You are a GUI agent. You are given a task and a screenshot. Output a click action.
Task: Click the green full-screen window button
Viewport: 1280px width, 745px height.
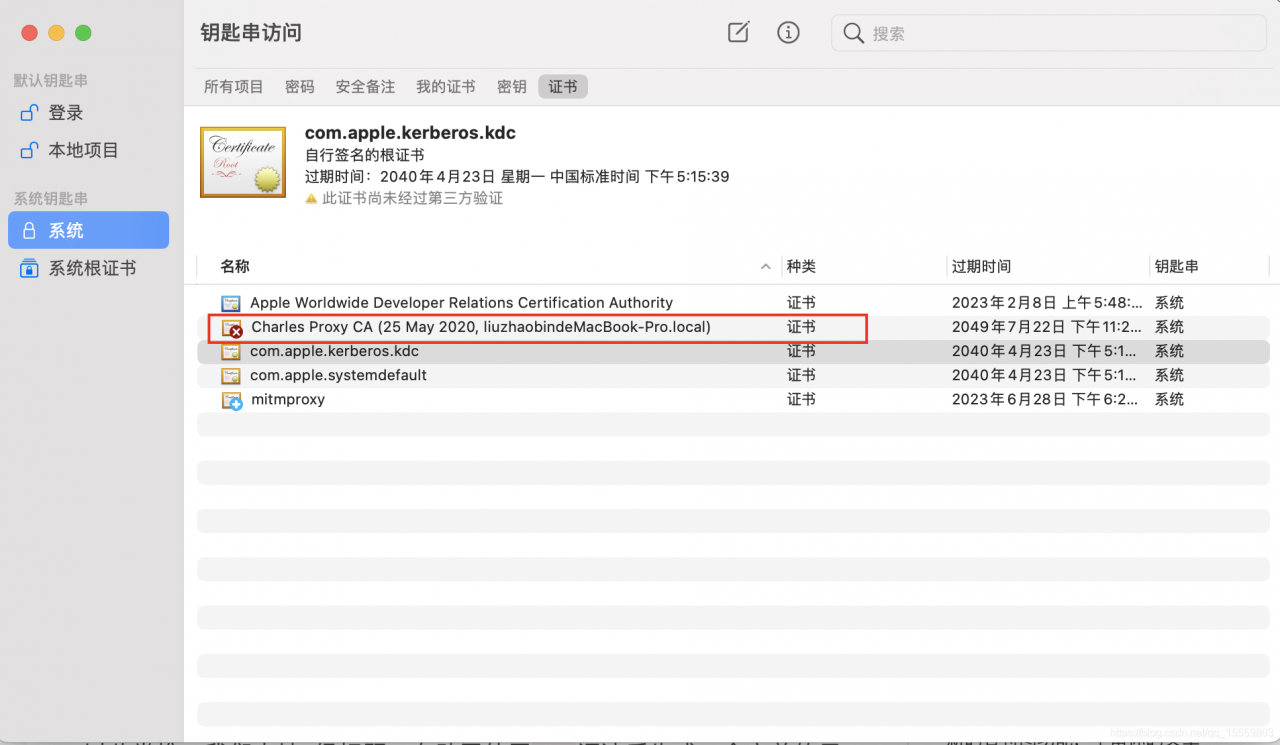coord(83,33)
